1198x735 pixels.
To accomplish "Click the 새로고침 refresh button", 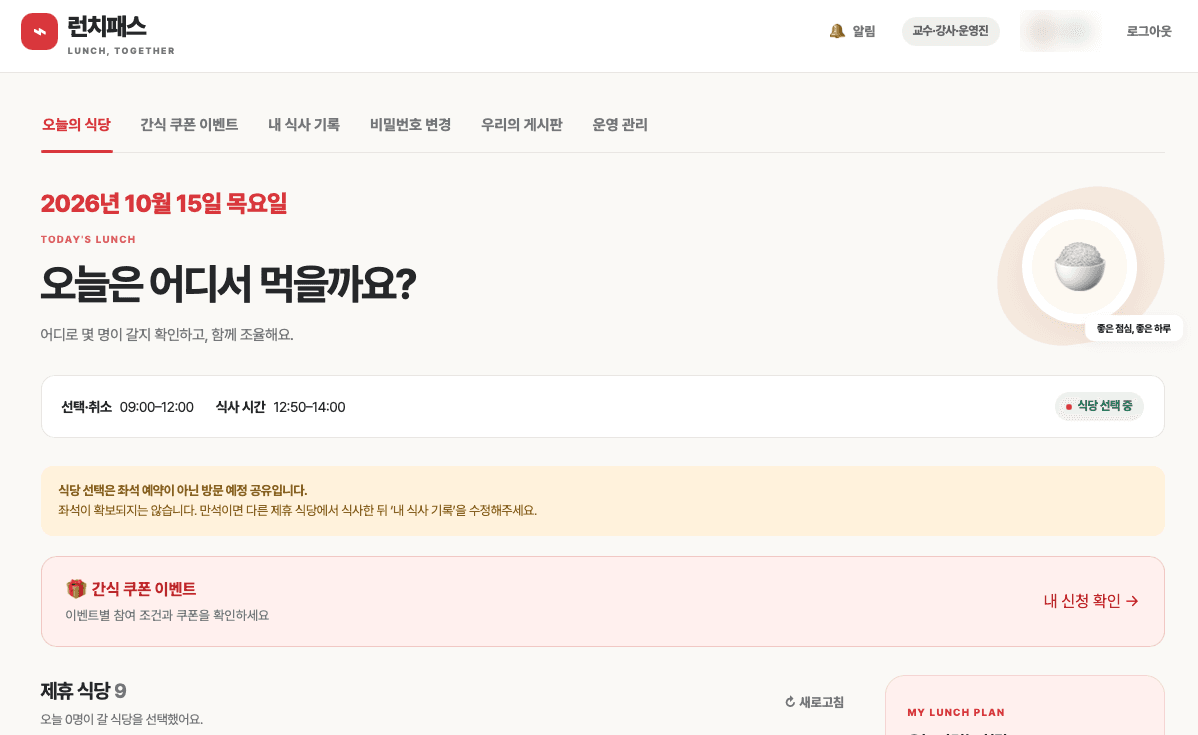I will pyautogui.click(x=814, y=701).
